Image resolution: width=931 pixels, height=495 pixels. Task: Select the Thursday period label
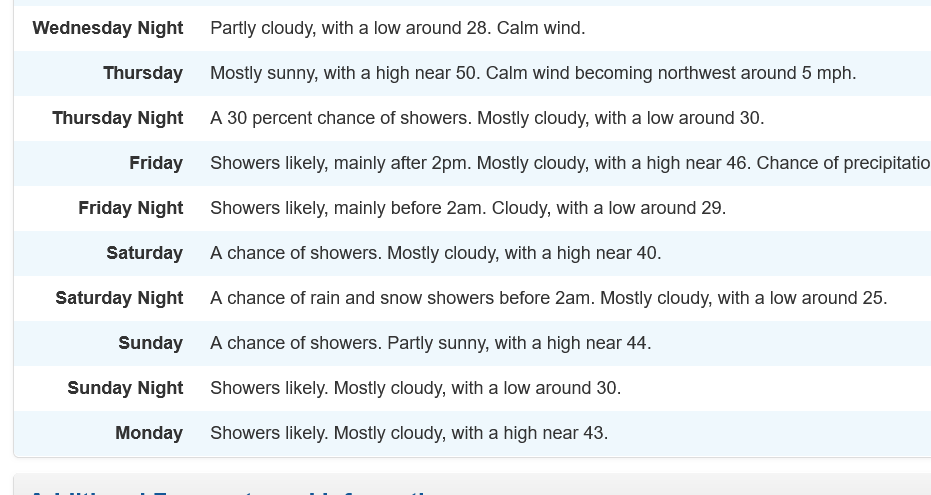pos(142,73)
